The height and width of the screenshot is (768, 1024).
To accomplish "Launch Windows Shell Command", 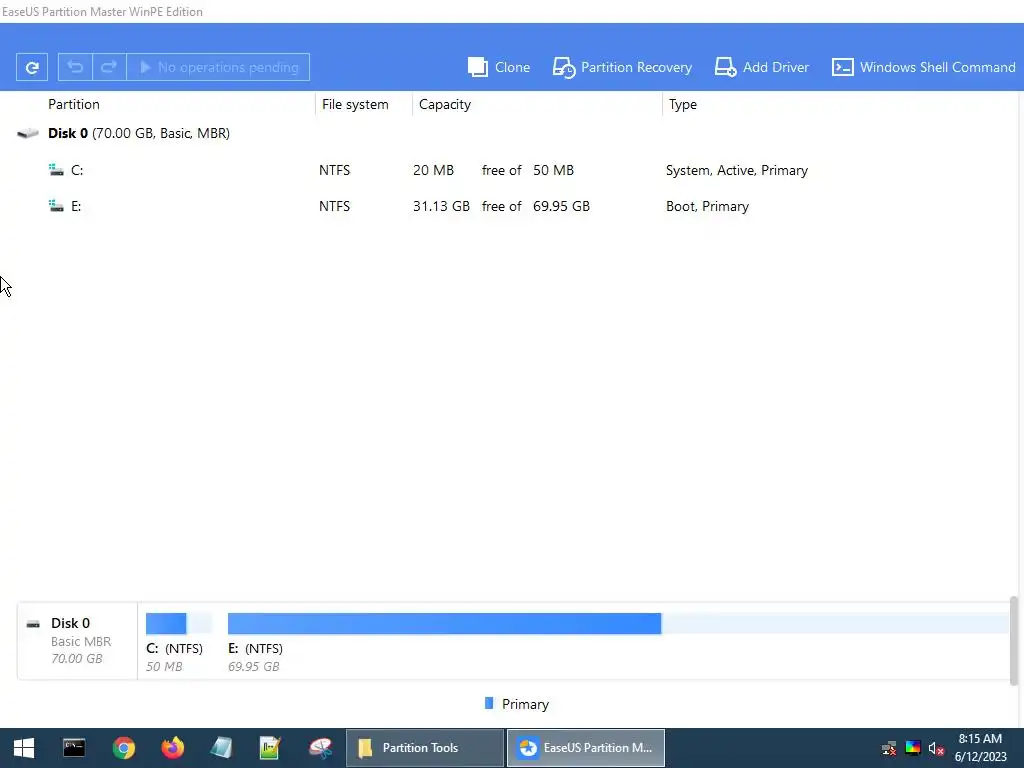I will point(923,67).
